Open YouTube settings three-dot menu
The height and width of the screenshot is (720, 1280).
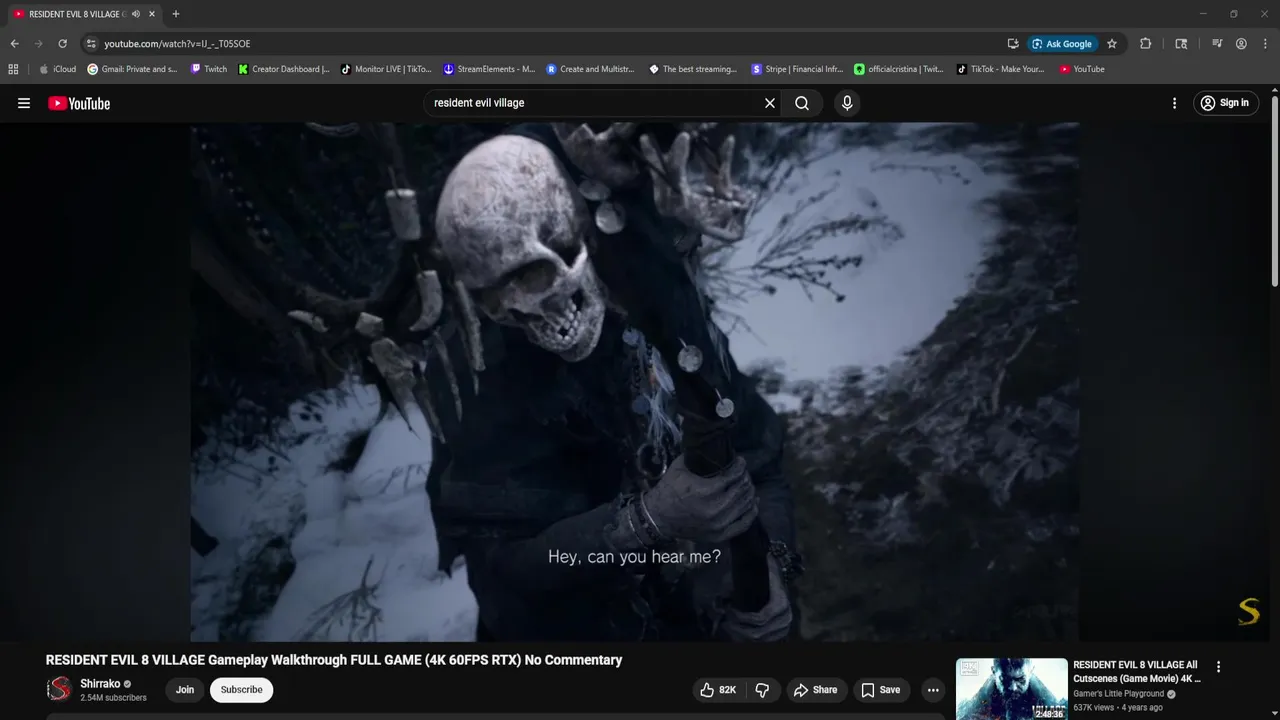pyautogui.click(x=1174, y=103)
